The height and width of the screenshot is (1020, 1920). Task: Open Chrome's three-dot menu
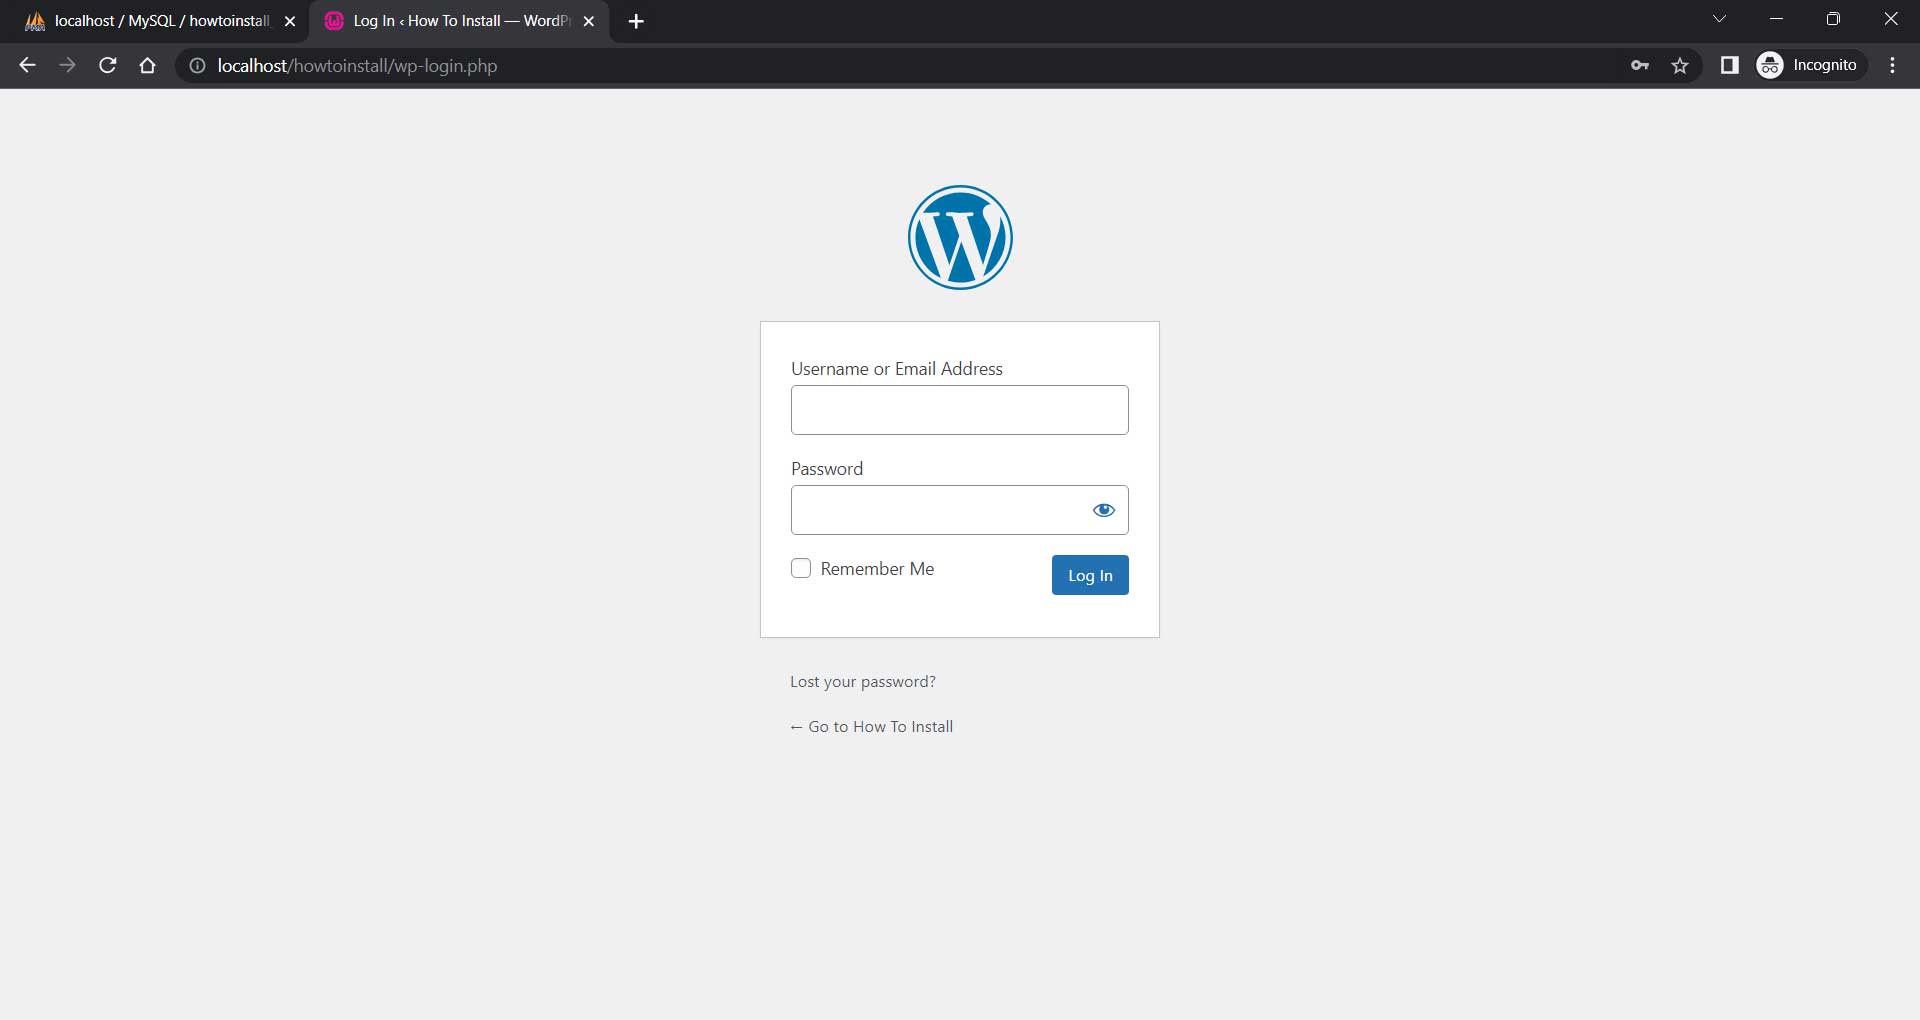tap(1892, 65)
